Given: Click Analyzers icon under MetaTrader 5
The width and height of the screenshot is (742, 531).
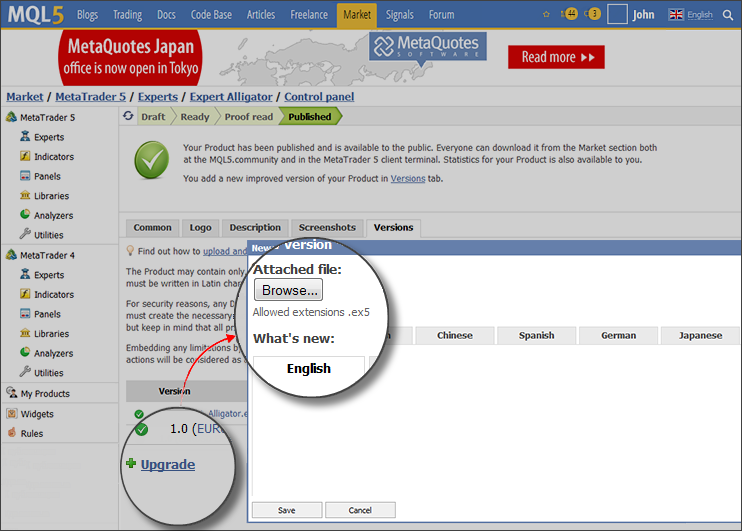Looking at the screenshot, I should tap(25, 214).
